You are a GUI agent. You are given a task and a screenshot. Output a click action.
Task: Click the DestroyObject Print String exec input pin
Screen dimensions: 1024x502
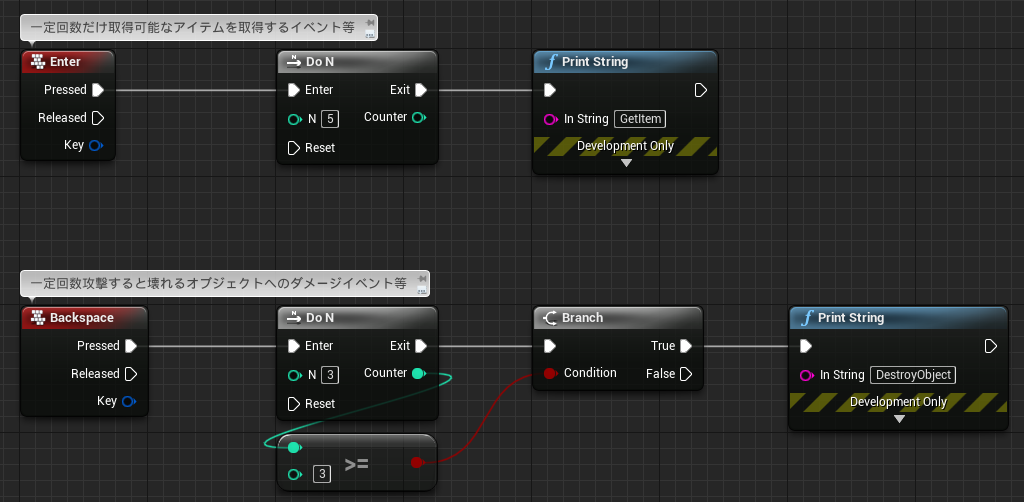pos(806,345)
